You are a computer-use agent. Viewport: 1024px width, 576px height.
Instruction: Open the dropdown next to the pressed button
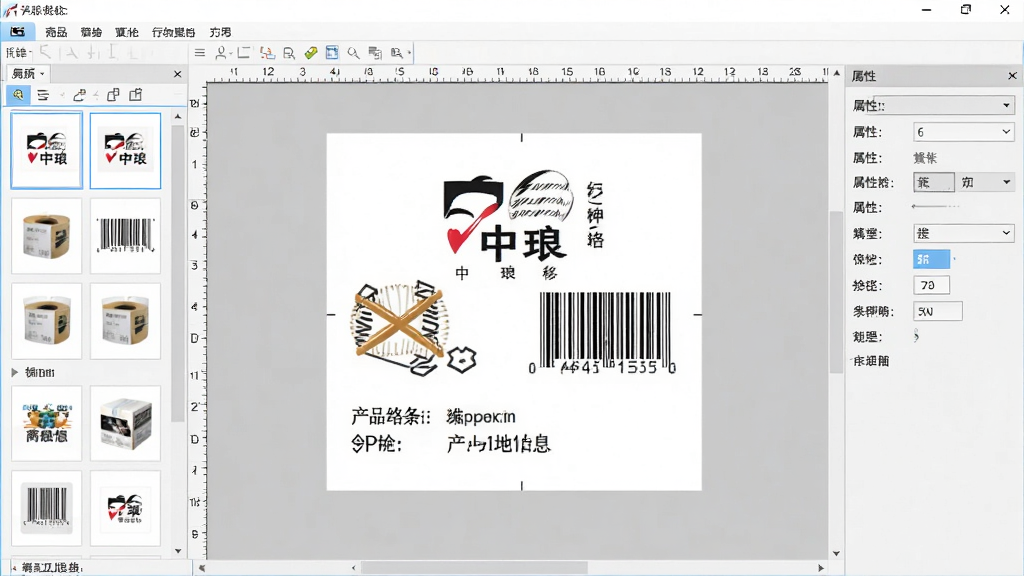pos(985,182)
